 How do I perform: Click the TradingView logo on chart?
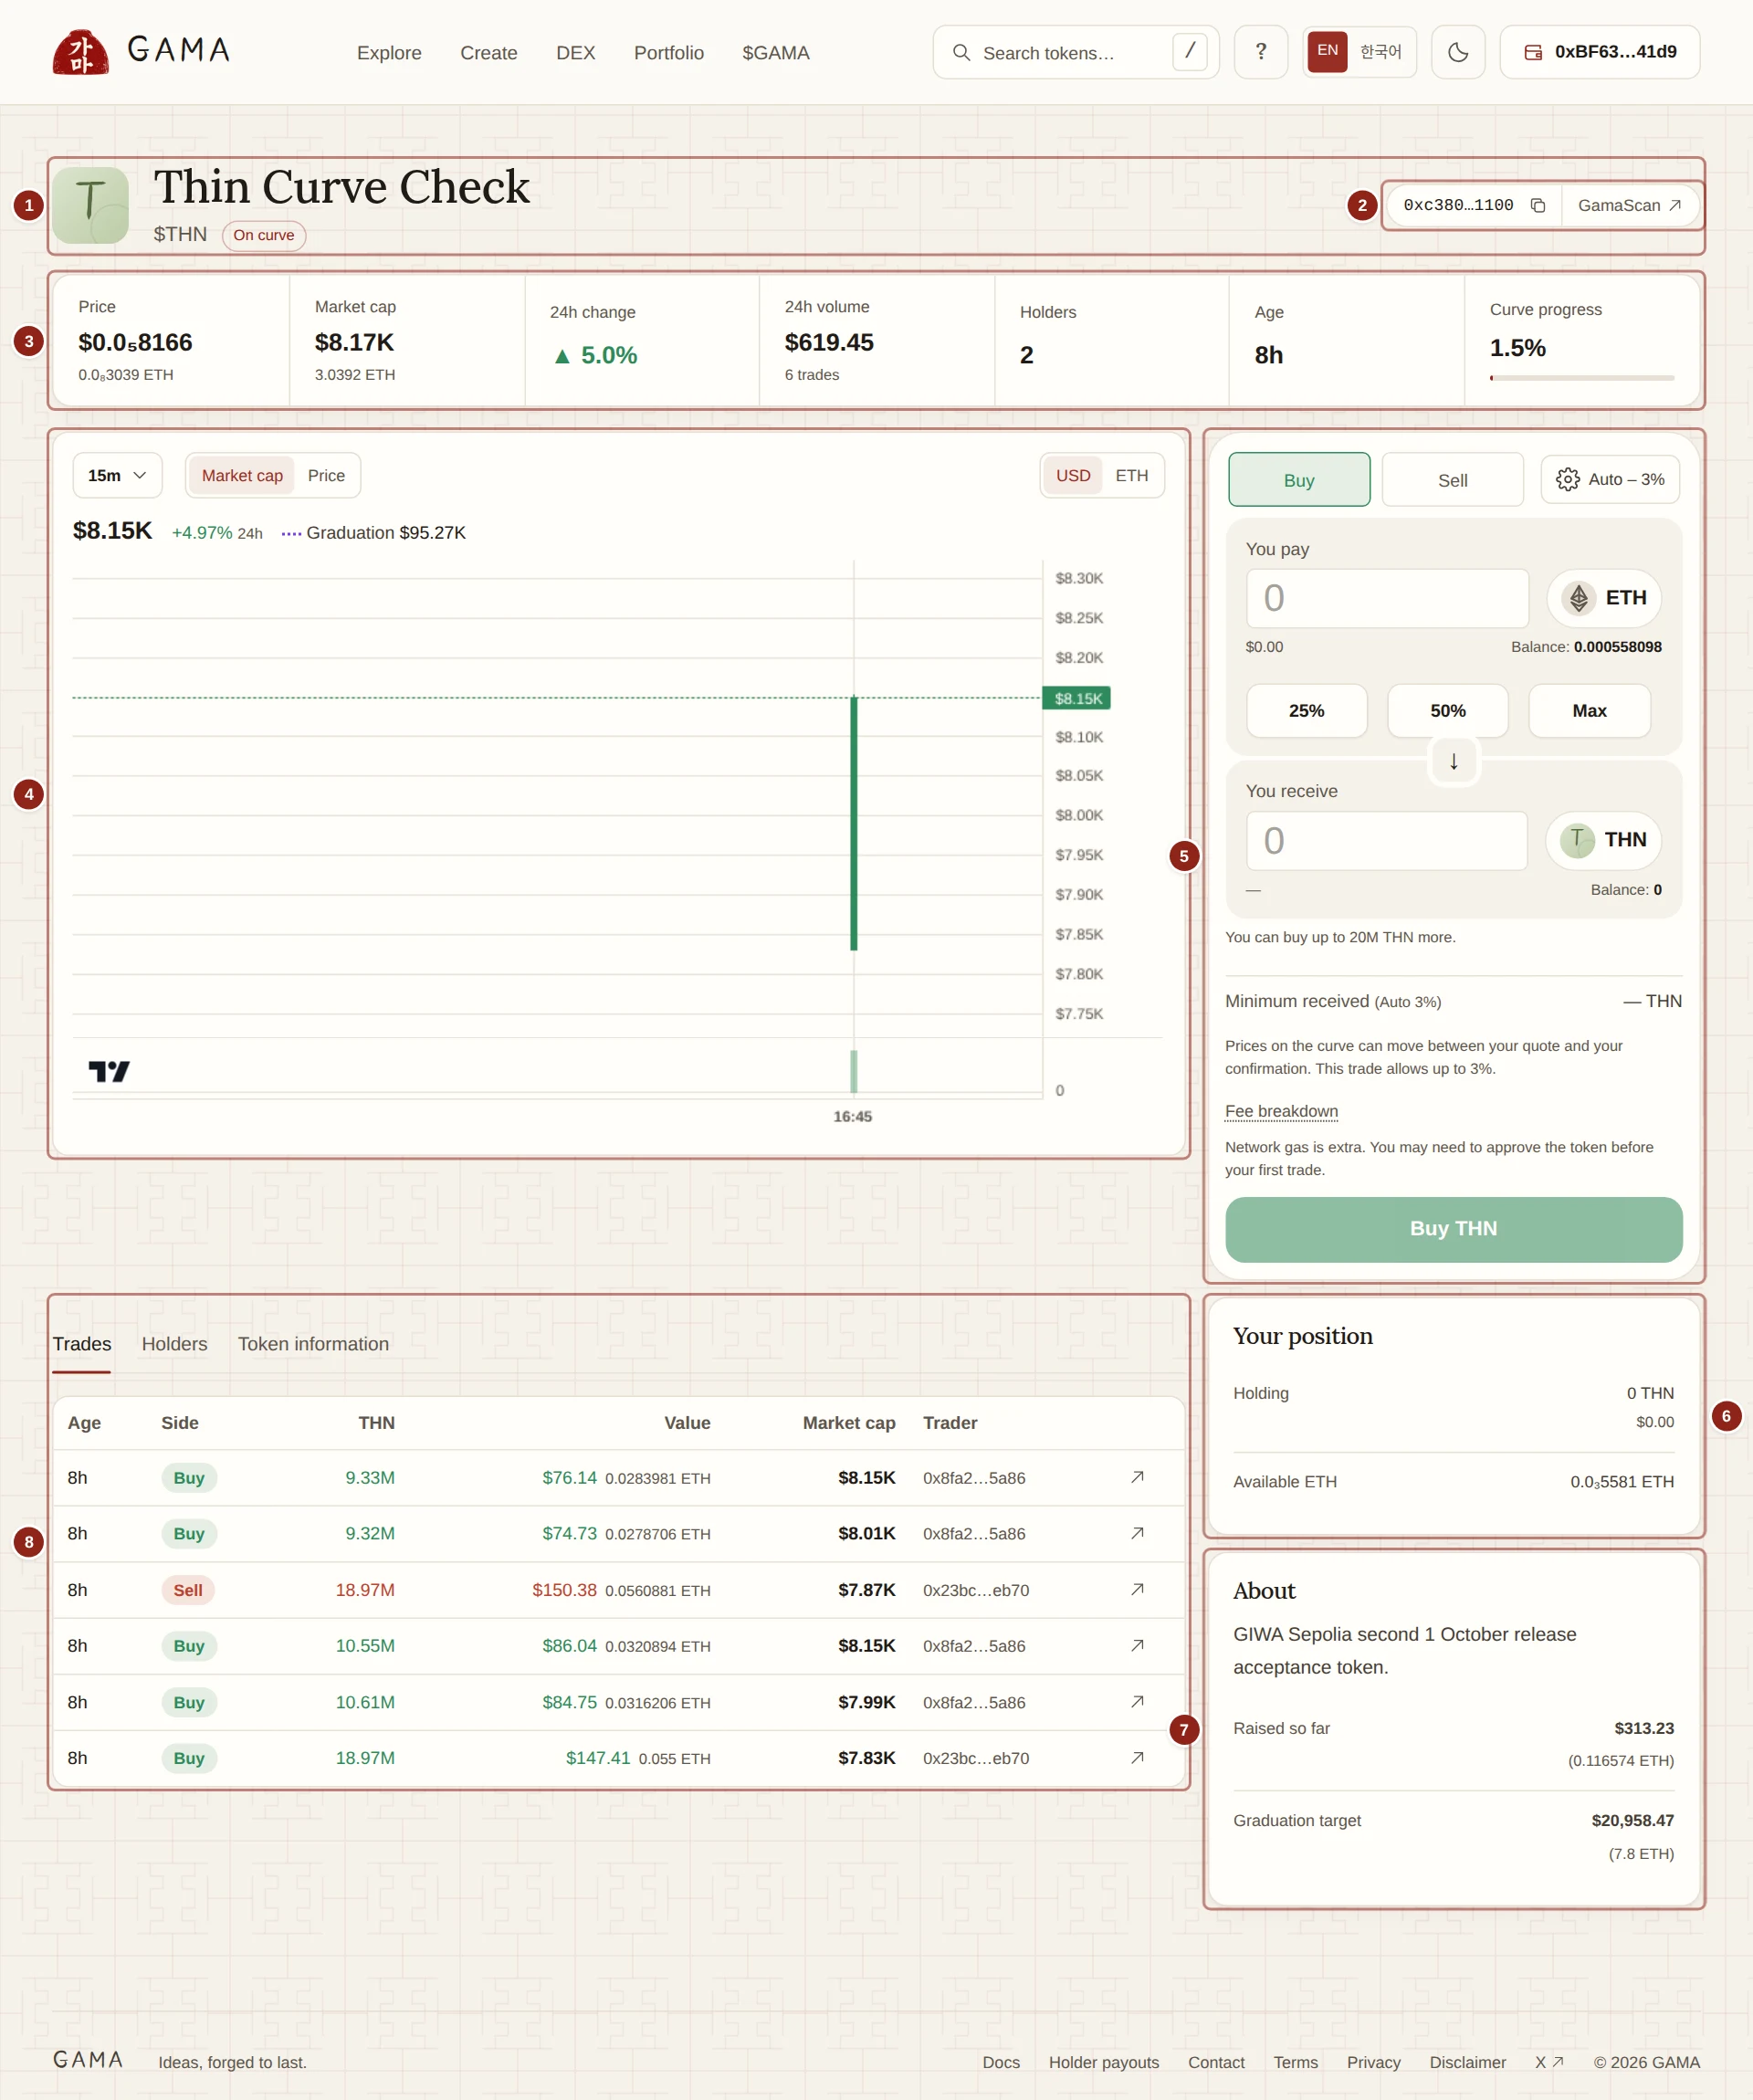[109, 1071]
